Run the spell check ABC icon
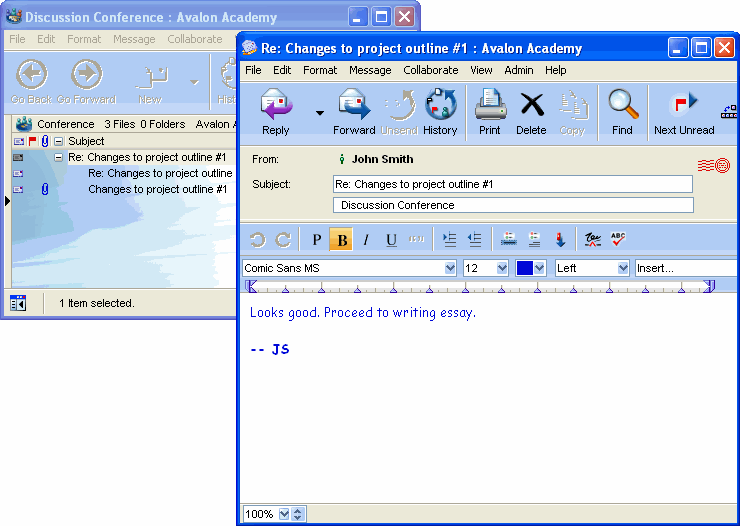The height and width of the screenshot is (526, 740). (618, 239)
